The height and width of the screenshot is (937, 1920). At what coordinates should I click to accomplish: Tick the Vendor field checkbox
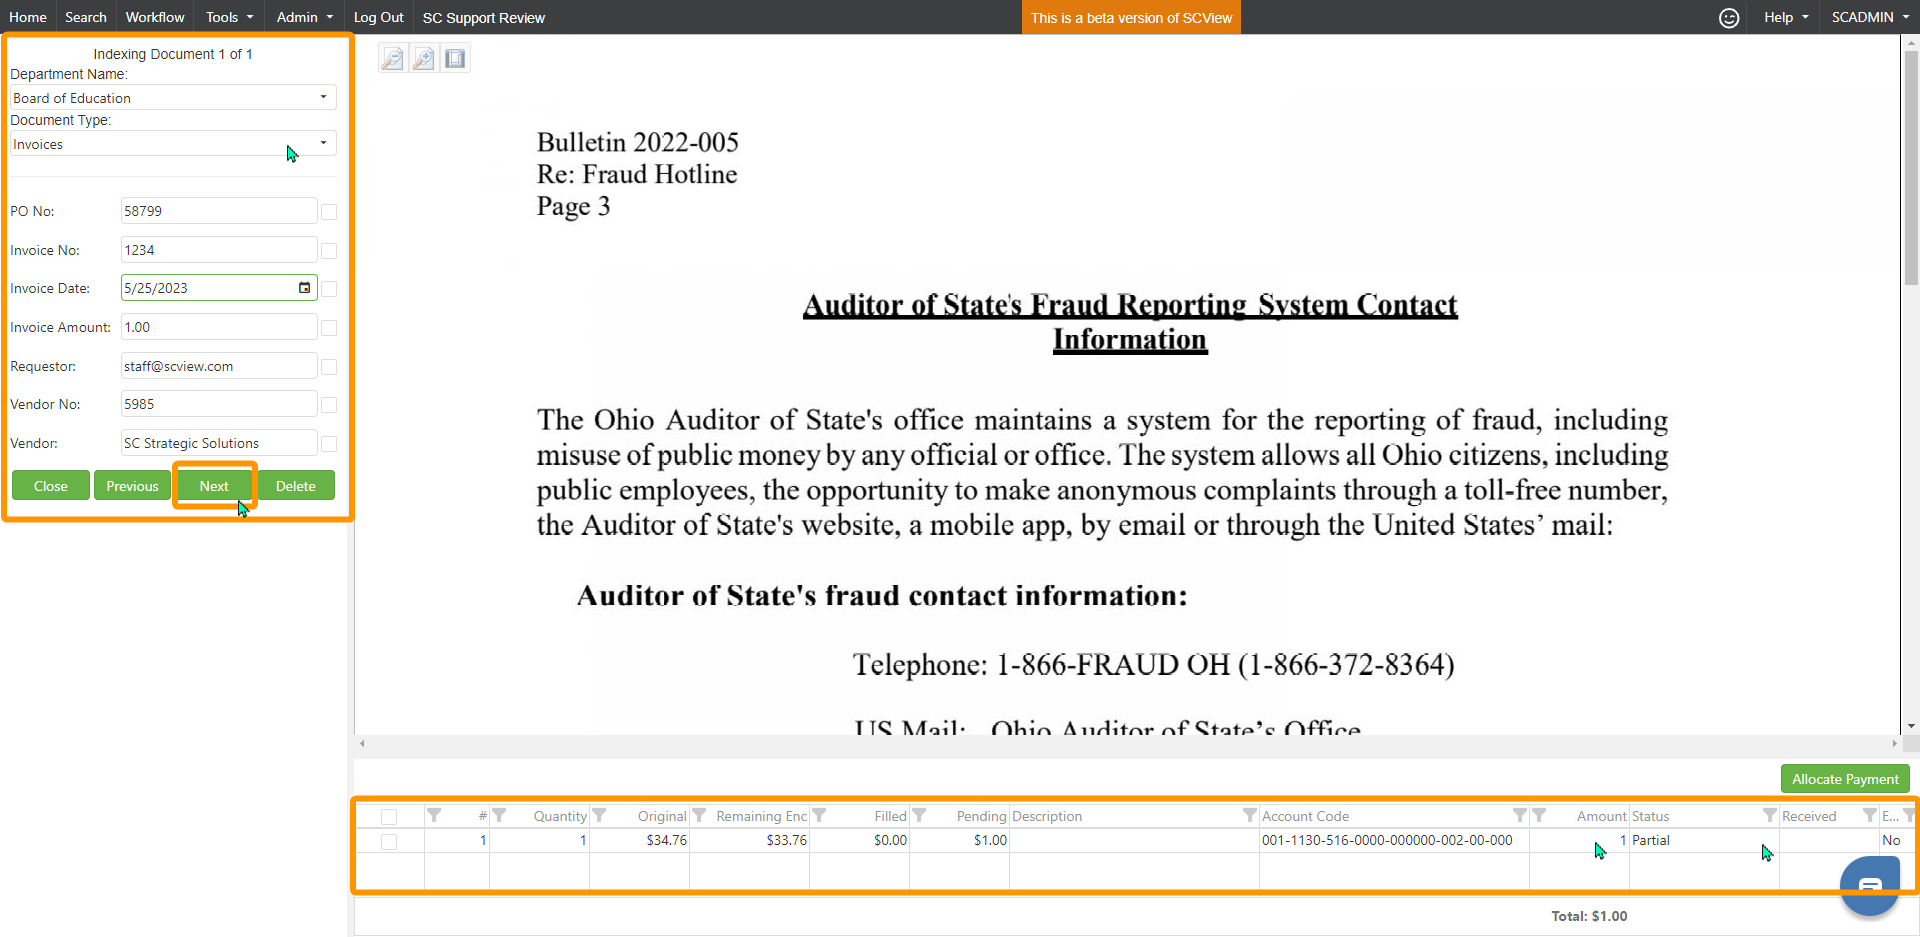pyautogui.click(x=329, y=444)
